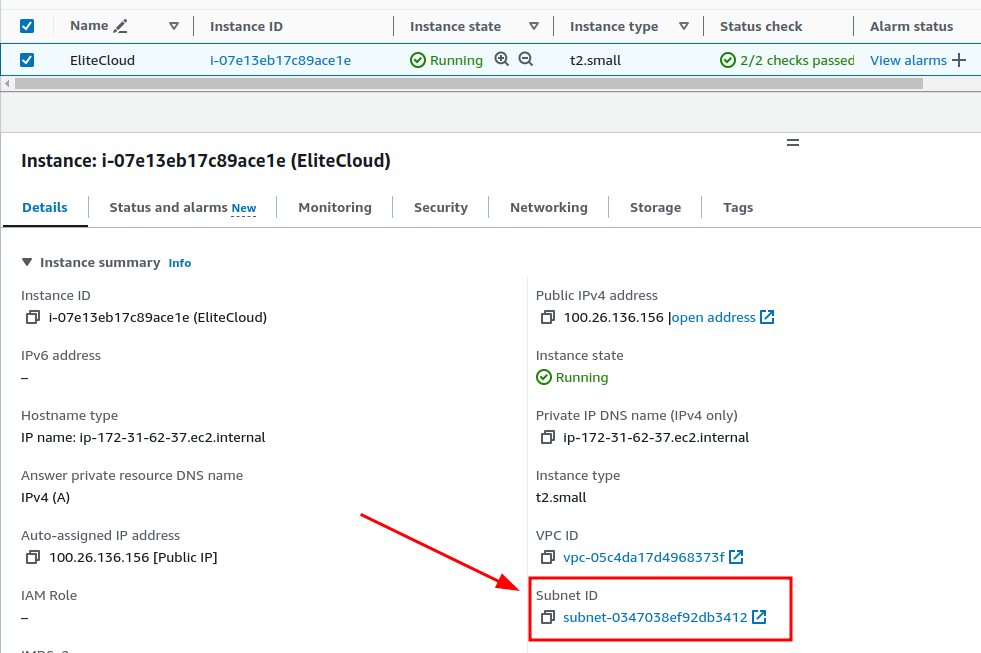This screenshot has width=981, height=653.
Task: Open the Name column filter dropdown
Action: click(x=173, y=25)
